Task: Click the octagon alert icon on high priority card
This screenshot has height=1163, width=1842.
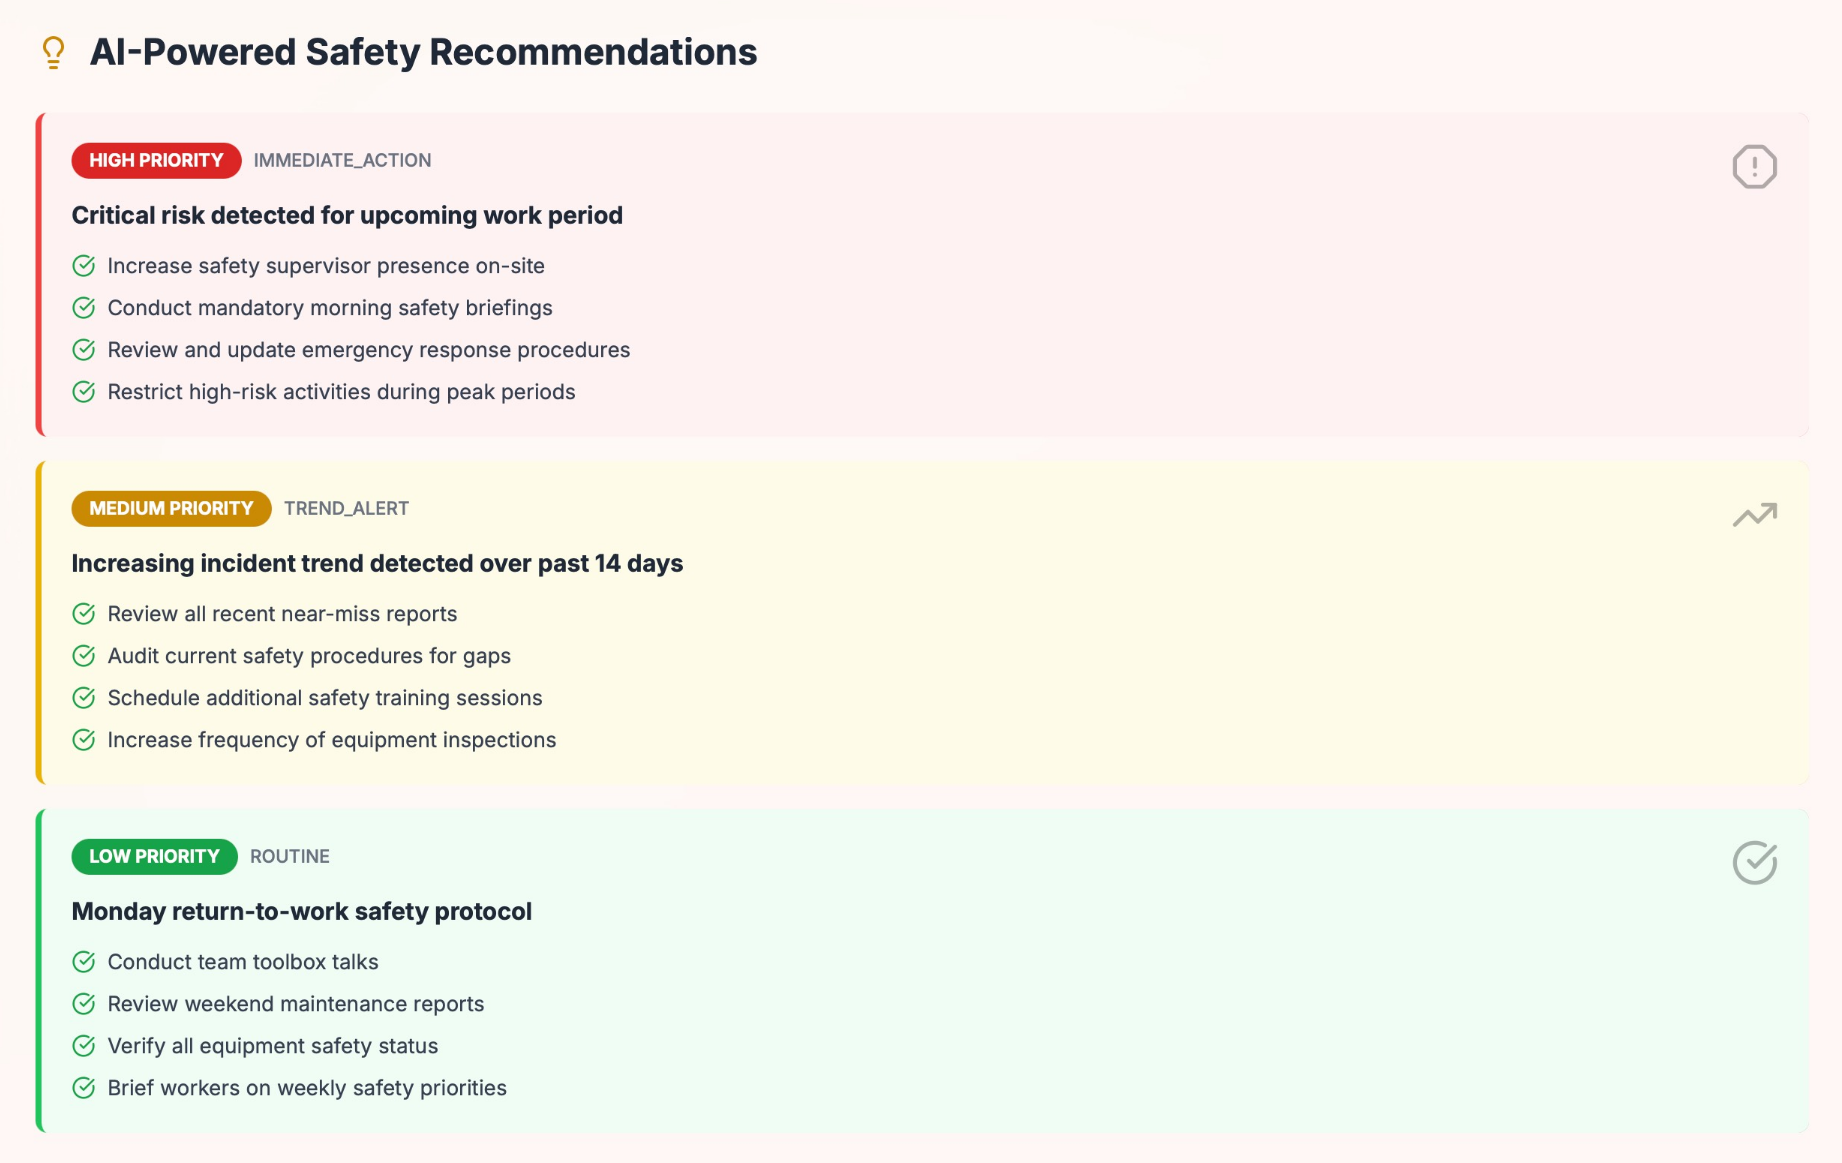Action: pos(1754,167)
